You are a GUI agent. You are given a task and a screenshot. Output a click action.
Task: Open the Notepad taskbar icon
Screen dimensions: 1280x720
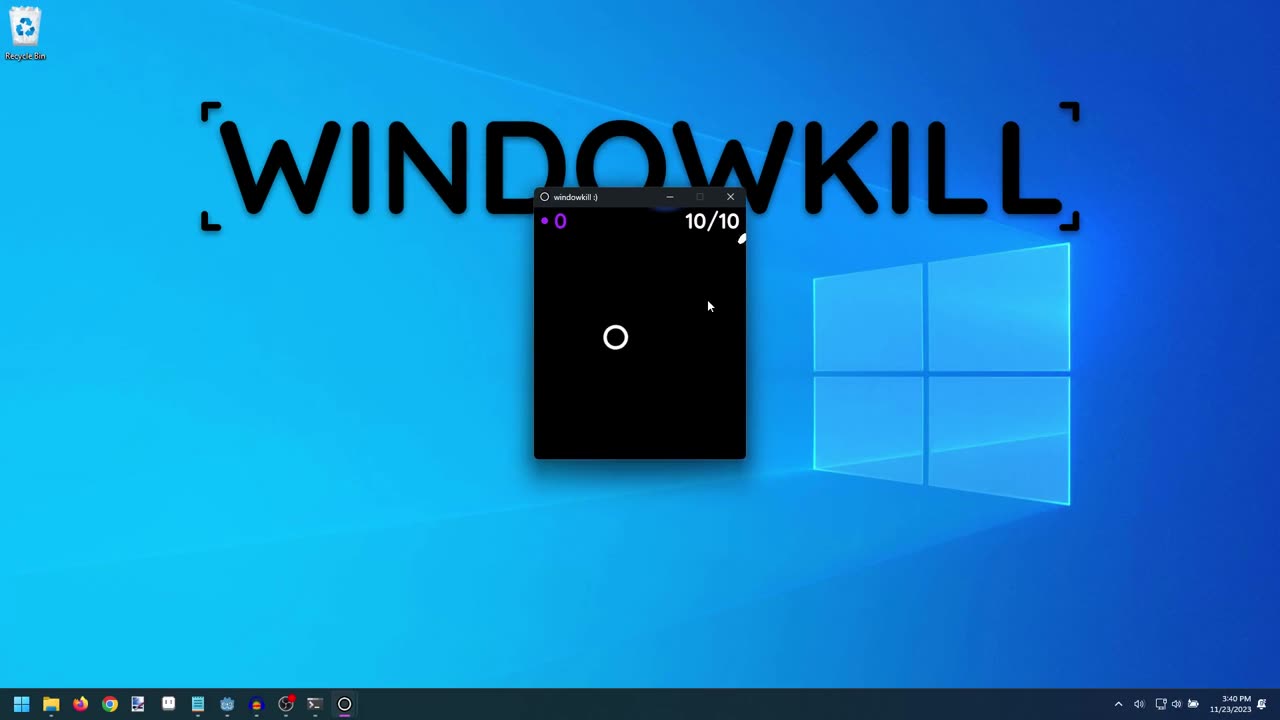pos(198,704)
